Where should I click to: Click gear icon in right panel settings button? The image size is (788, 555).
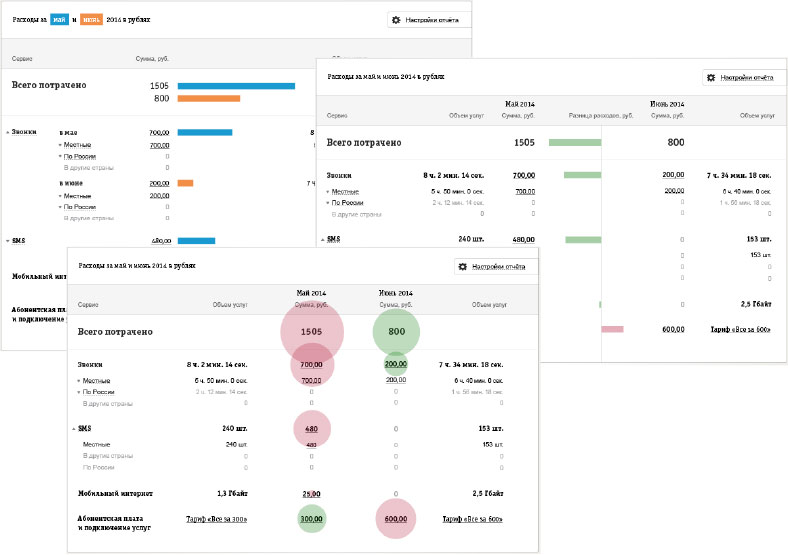coord(711,77)
